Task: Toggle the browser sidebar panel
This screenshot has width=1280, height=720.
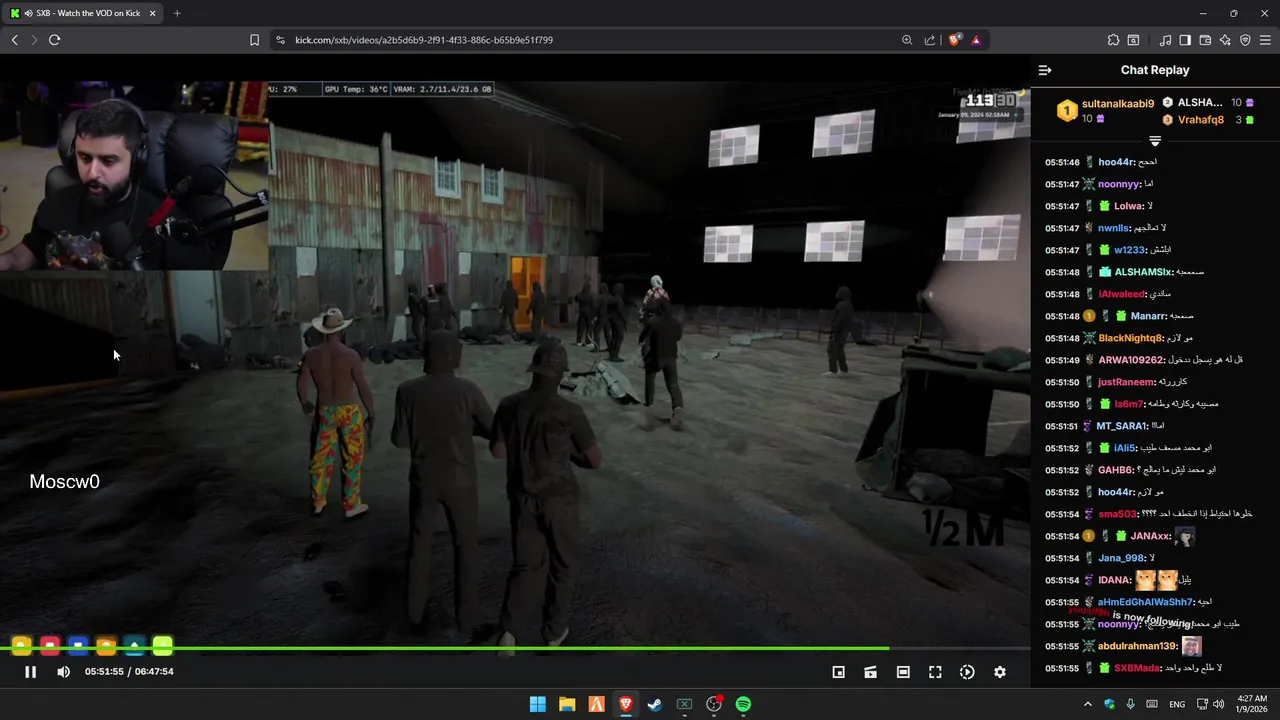Action: pos(1185,40)
